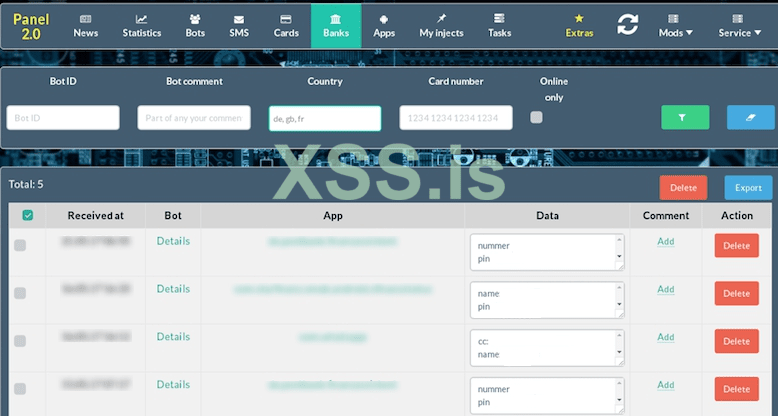The width and height of the screenshot is (778, 416).
Task: Check the row with 'name pin' data
Action: (x=20, y=293)
